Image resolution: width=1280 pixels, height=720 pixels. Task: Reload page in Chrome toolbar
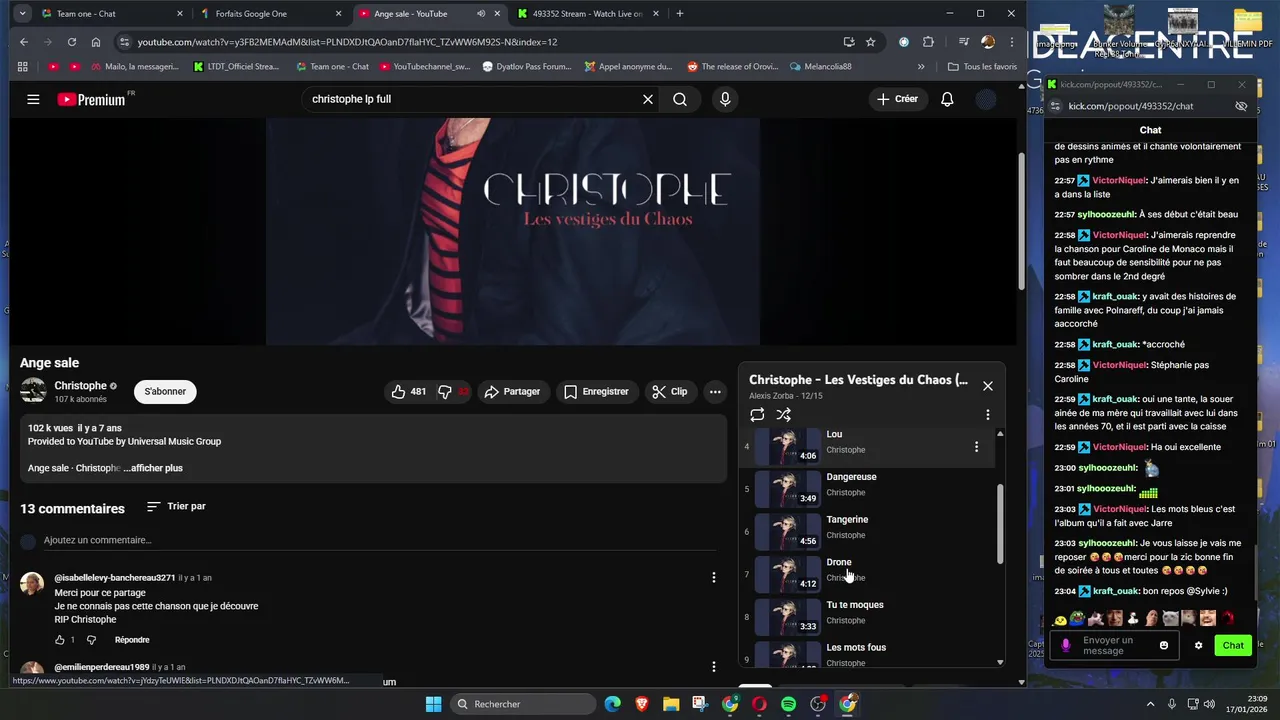click(72, 42)
